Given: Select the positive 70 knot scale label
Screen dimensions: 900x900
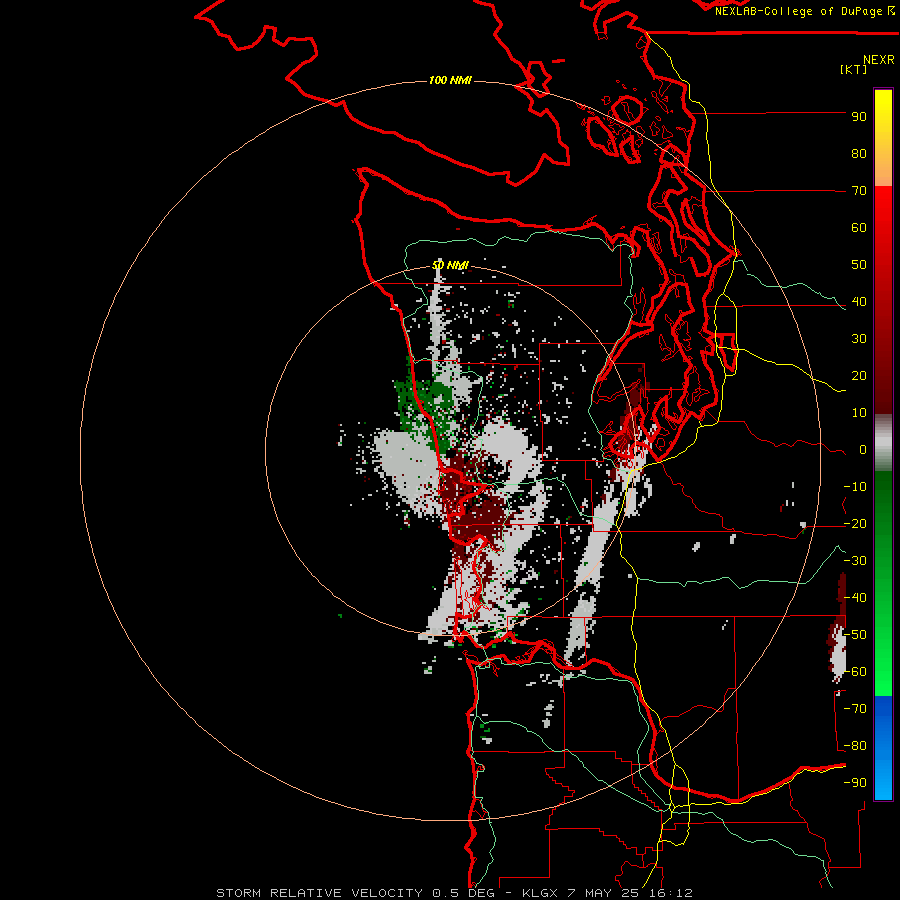Looking at the screenshot, I should 859,191.
